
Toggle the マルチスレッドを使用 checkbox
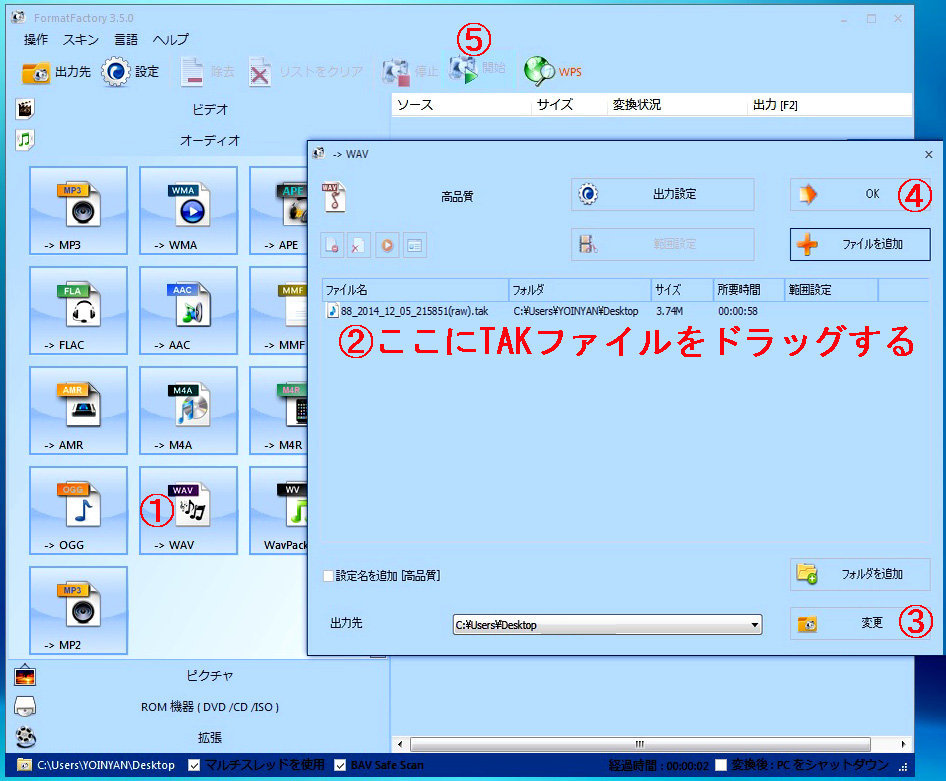point(195,765)
